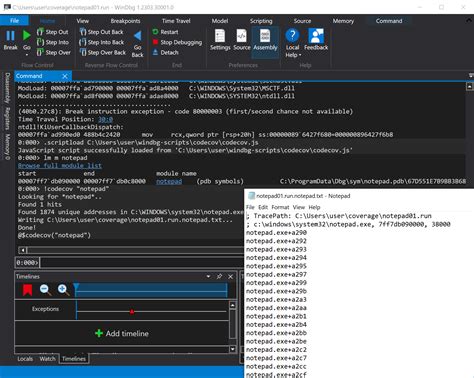Switch to the Source ribbon tab

tap(302, 21)
